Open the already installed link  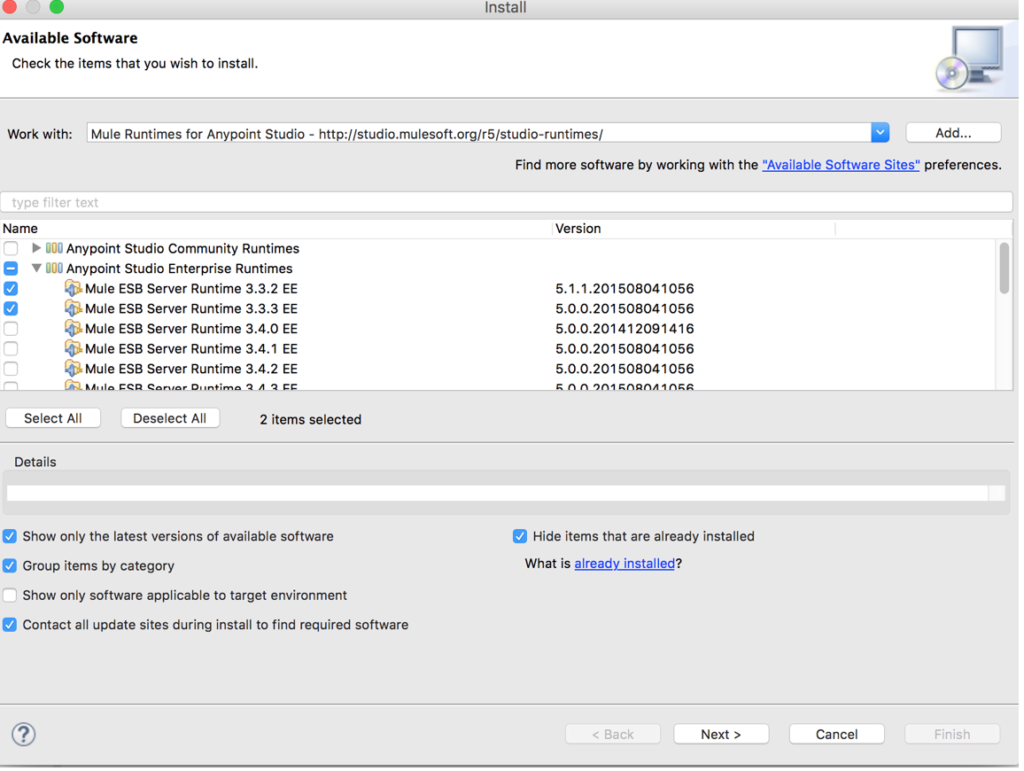[624, 564]
